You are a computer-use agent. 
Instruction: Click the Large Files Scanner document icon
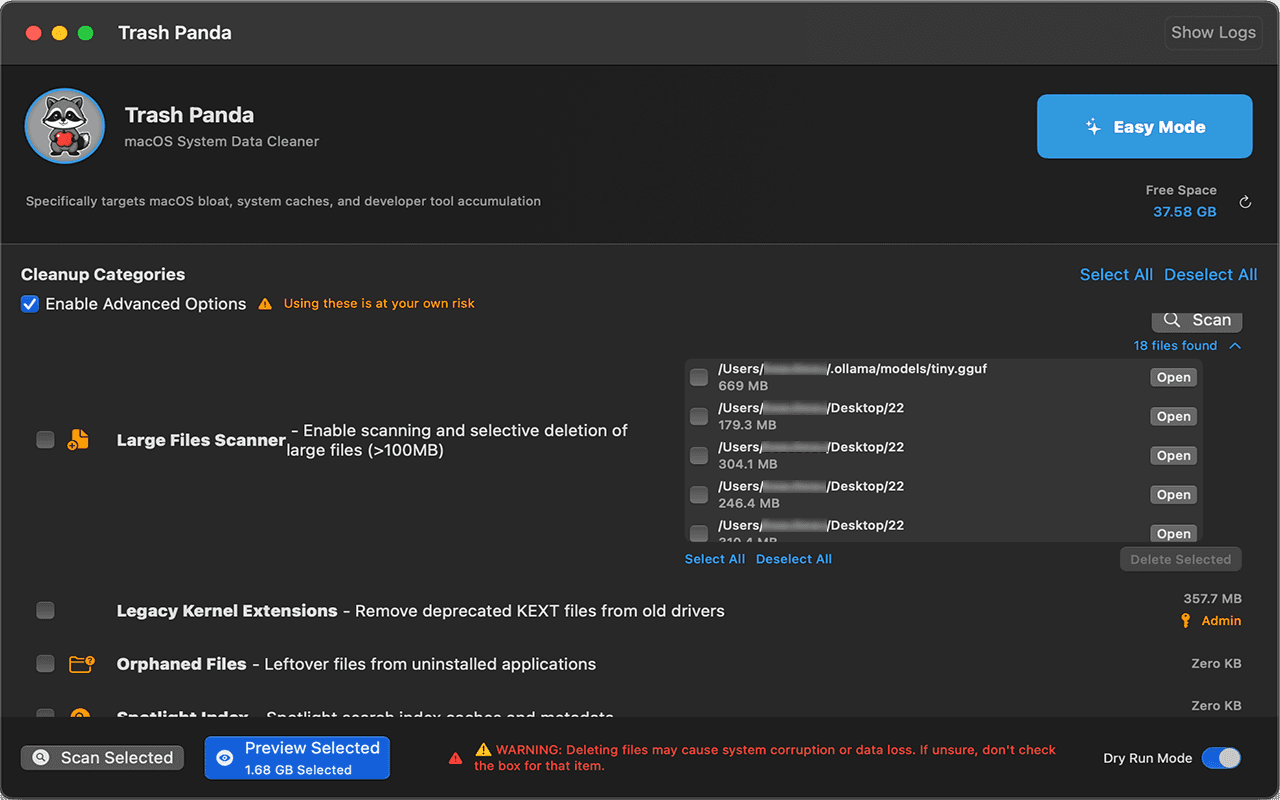(x=78, y=439)
